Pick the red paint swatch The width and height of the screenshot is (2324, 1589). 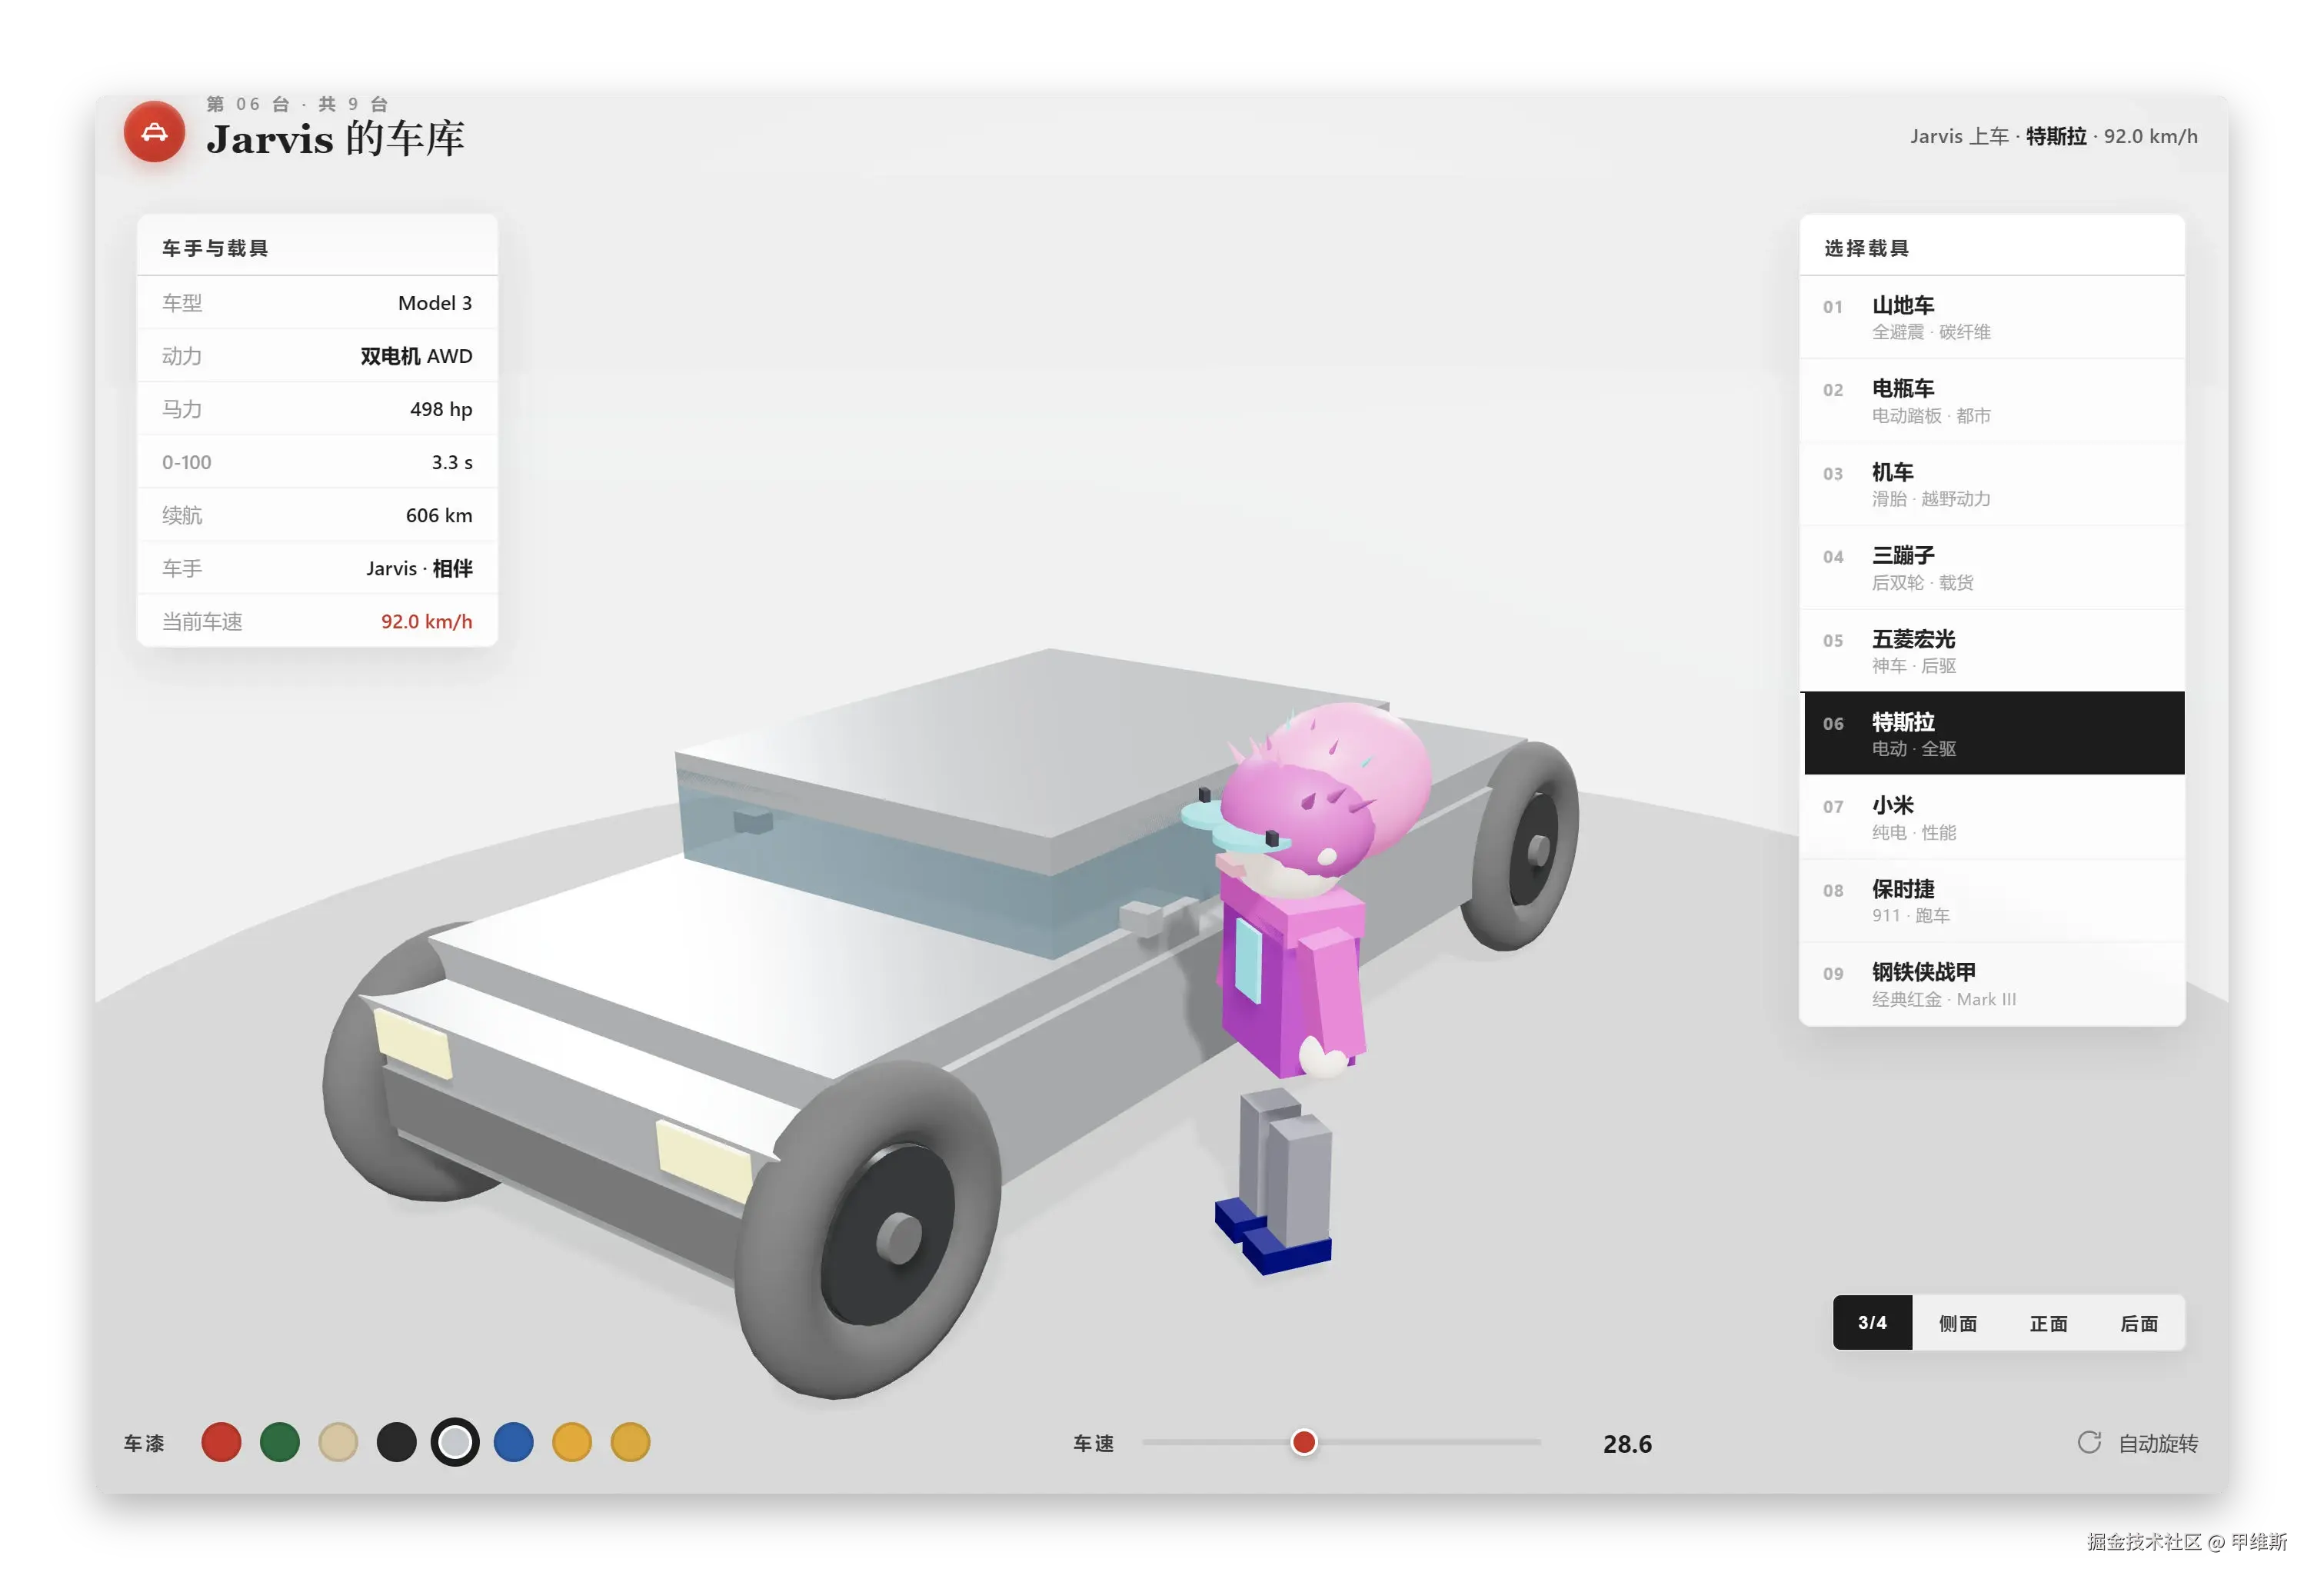[221, 1443]
